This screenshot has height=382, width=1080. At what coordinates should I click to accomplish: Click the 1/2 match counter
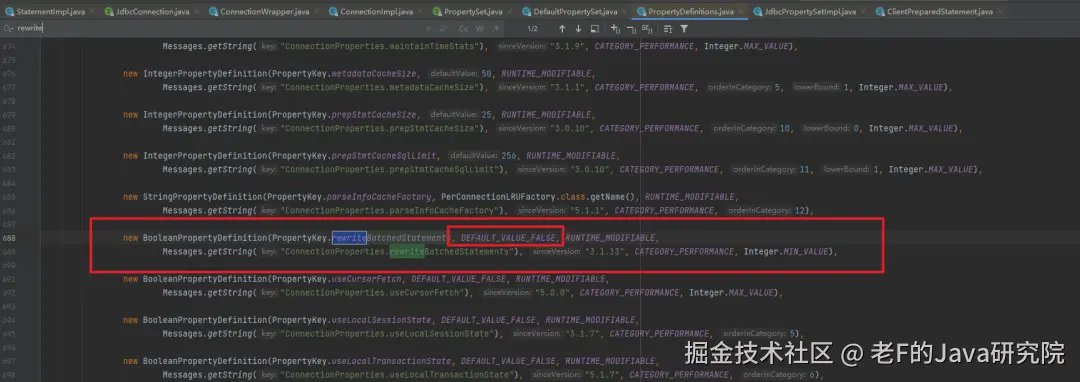pos(532,28)
